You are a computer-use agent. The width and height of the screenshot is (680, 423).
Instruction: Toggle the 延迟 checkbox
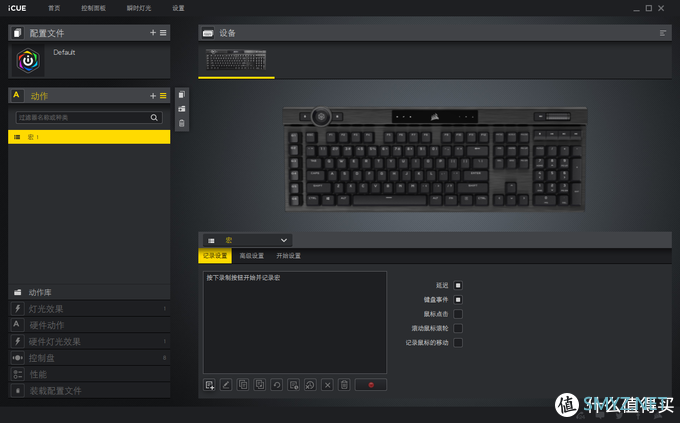458,285
